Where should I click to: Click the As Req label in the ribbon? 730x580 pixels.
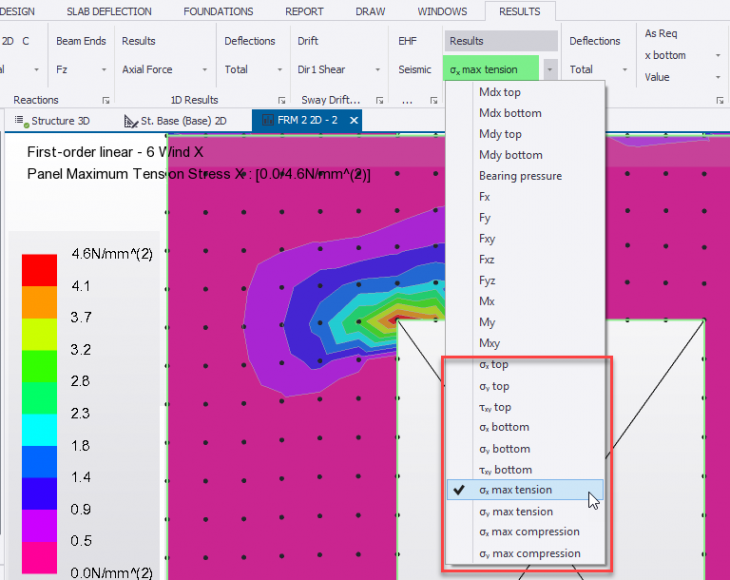pos(661,34)
